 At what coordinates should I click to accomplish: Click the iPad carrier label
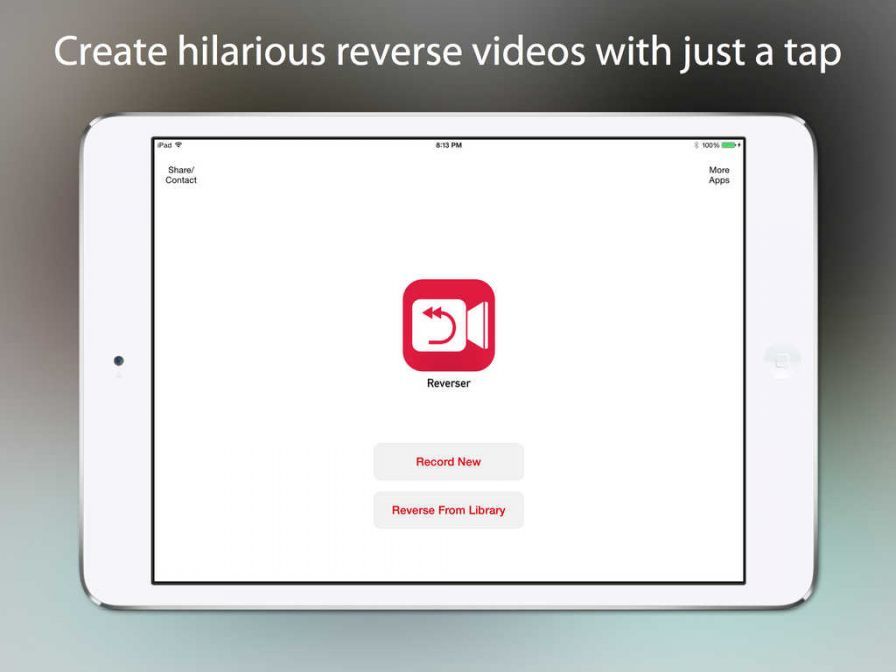[x=164, y=145]
